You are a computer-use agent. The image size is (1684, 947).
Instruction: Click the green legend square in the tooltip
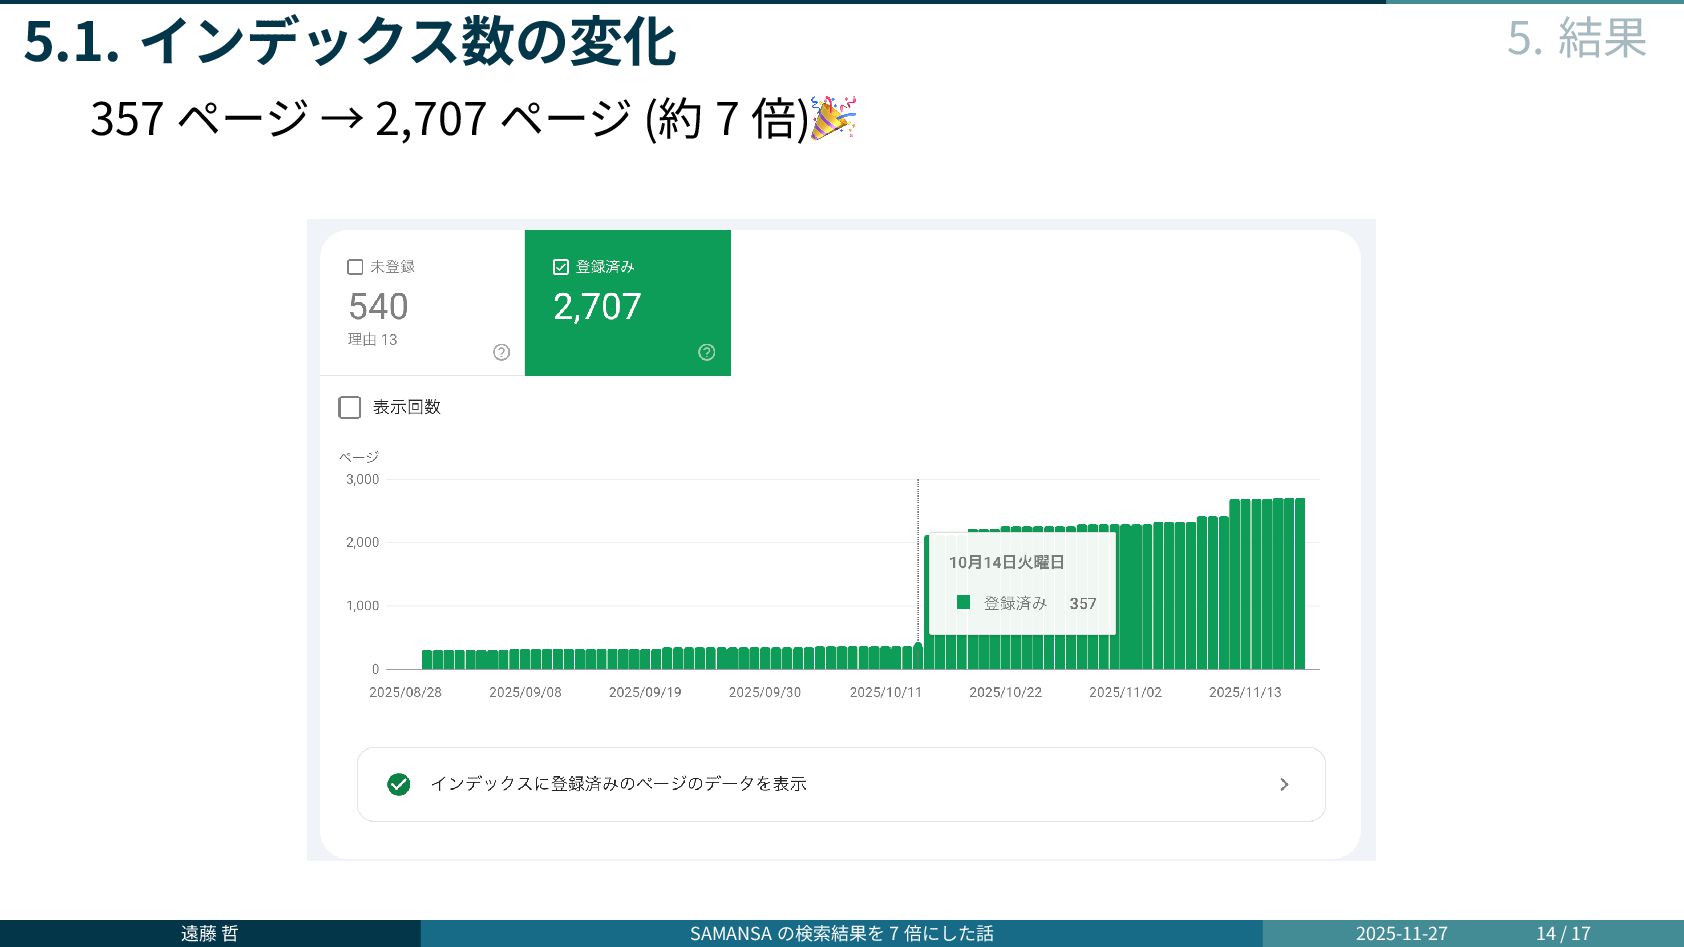point(964,602)
